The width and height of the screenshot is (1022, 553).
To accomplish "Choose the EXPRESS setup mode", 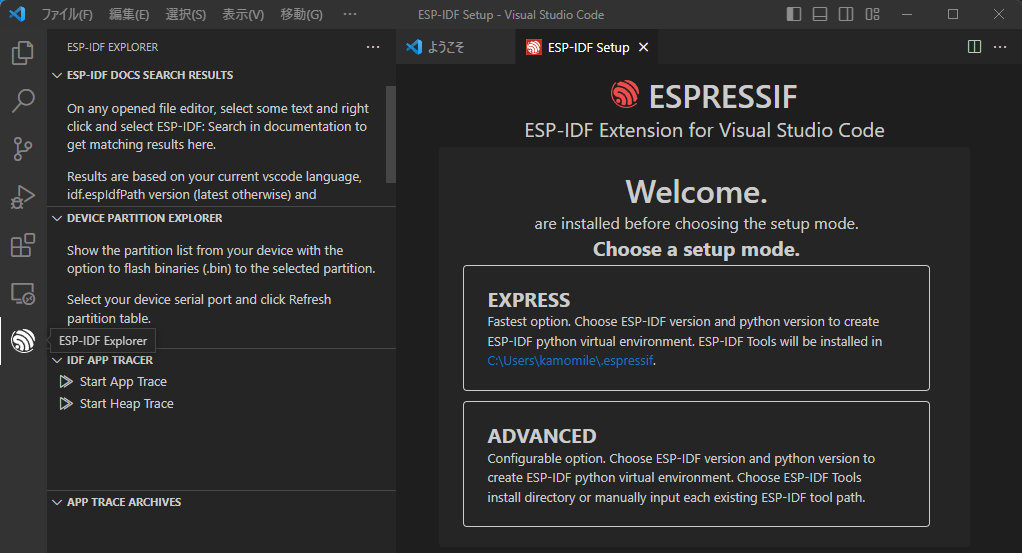I will click(x=696, y=327).
